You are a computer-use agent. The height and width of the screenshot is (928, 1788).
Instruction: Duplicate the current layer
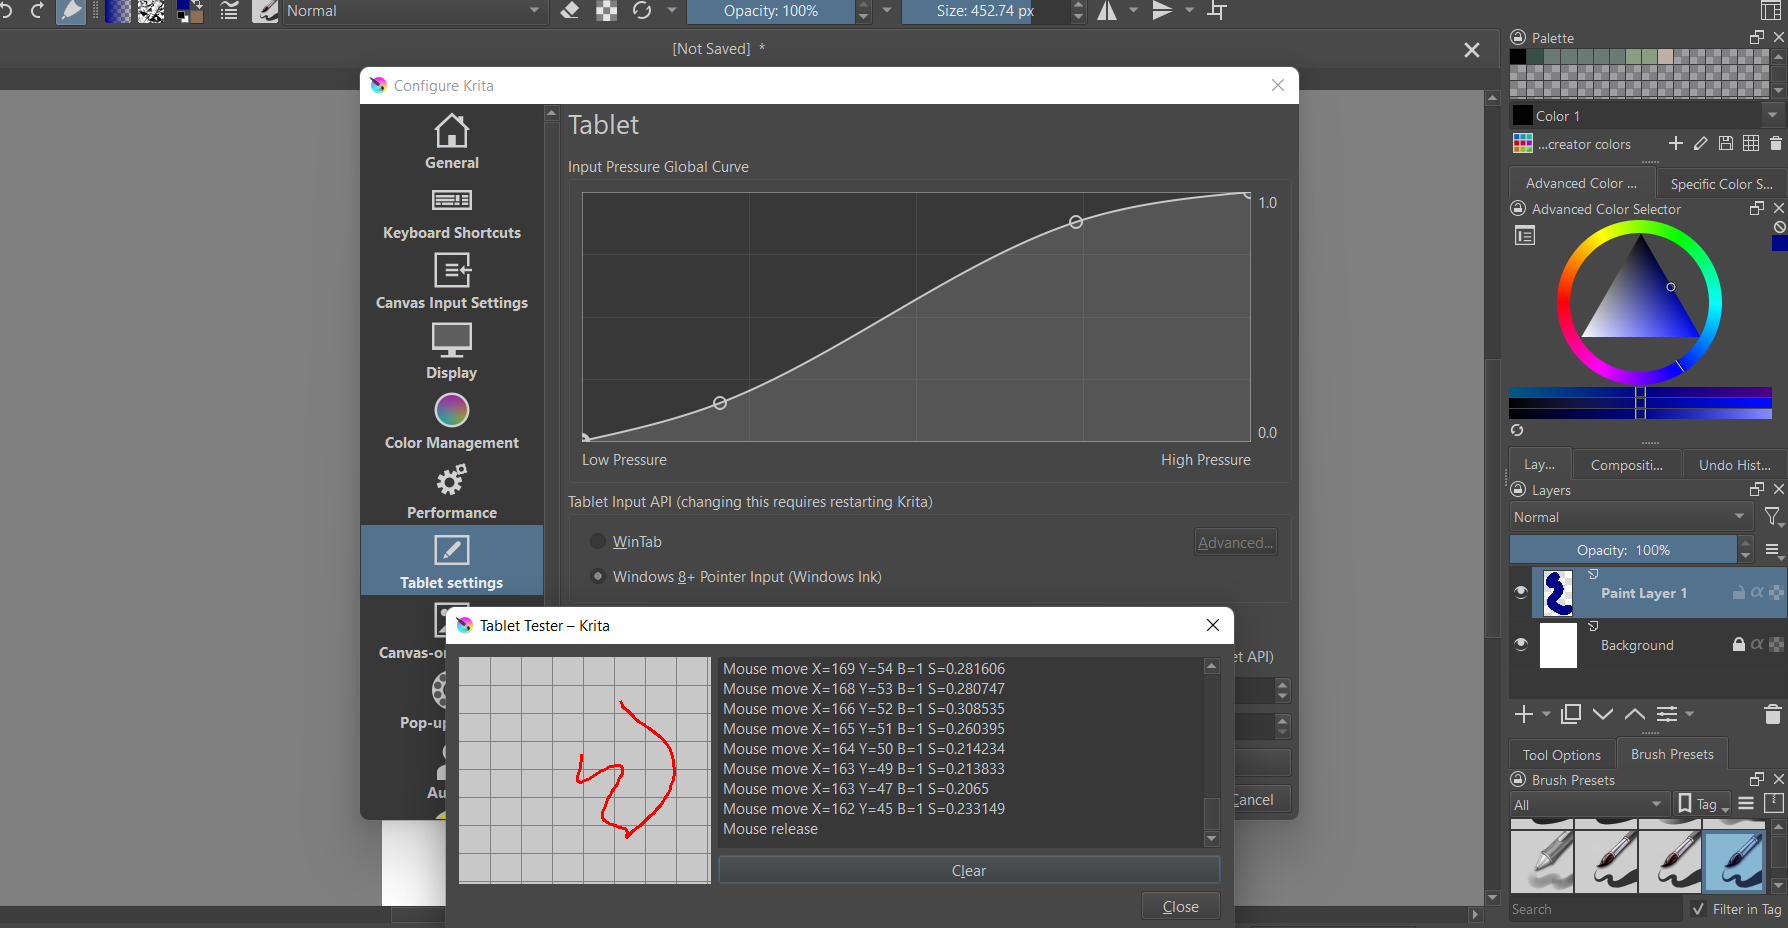point(1571,714)
